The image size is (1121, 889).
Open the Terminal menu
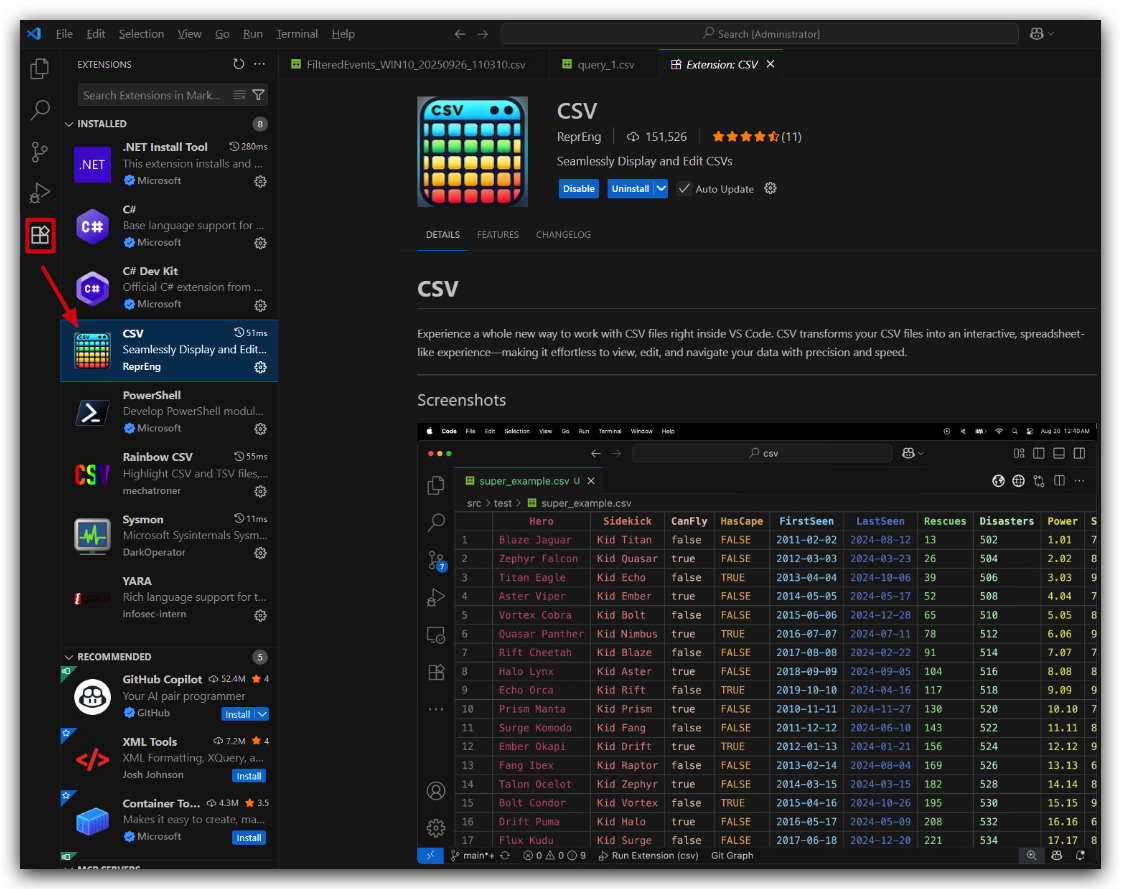pyautogui.click(x=297, y=34)
